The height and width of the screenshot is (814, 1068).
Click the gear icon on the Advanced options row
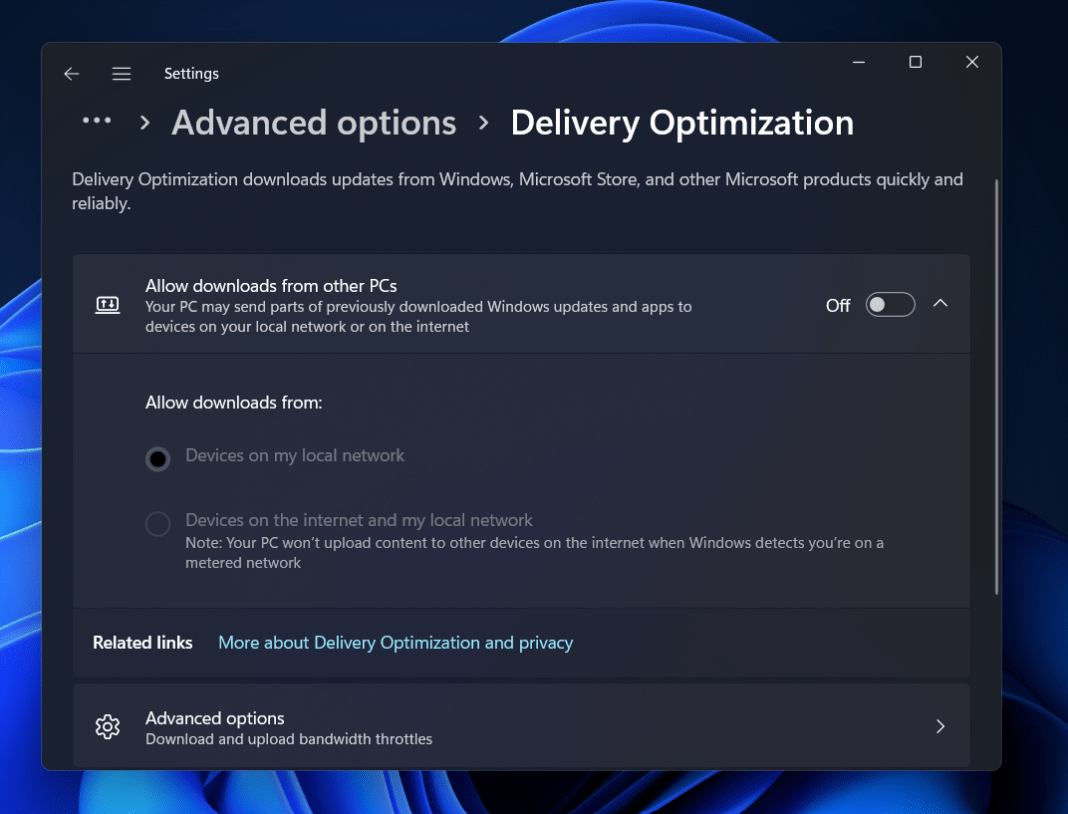point(107,726)
